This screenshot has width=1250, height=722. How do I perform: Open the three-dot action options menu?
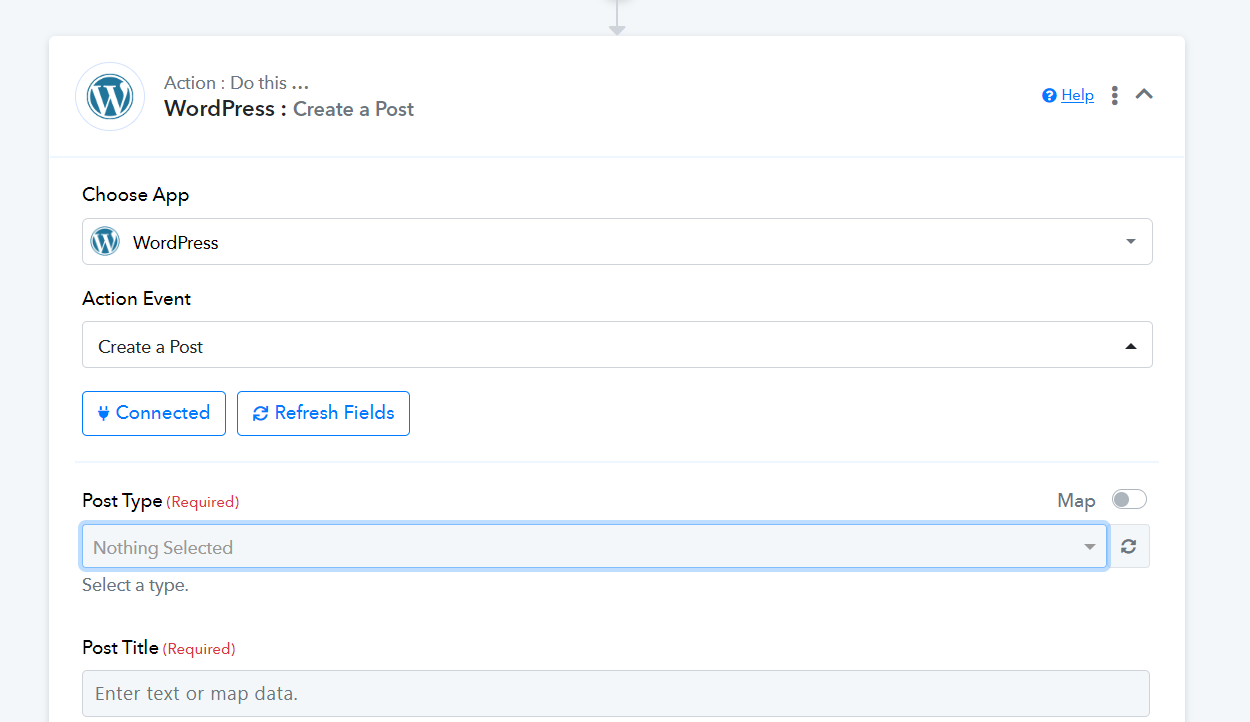click(1114, 95)
